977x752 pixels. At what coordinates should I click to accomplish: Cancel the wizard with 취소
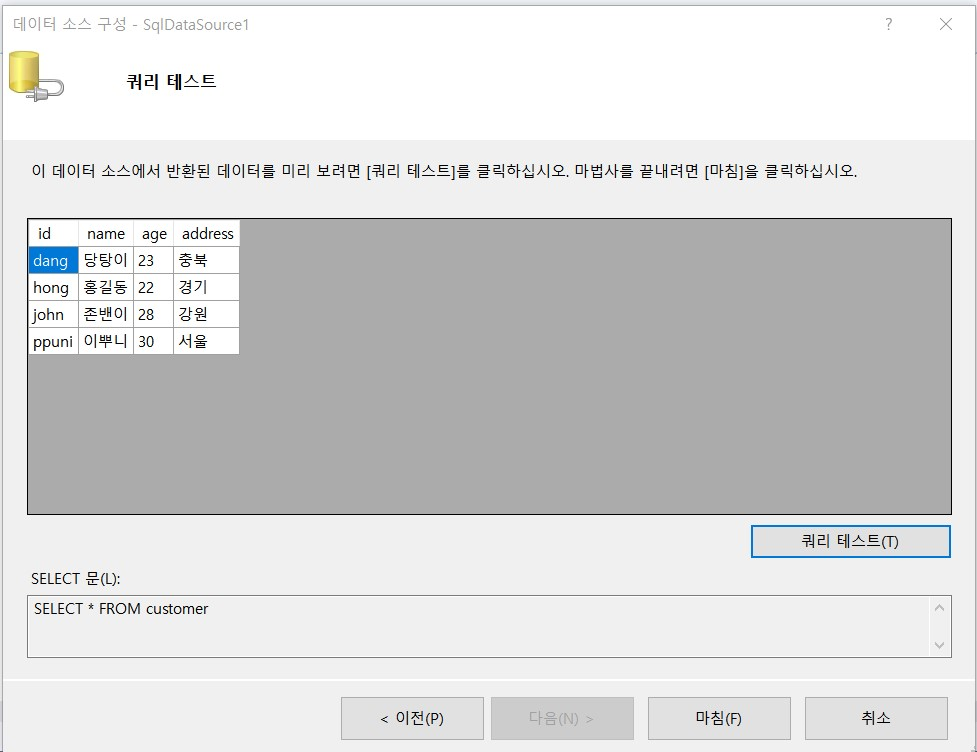point(876,718)
